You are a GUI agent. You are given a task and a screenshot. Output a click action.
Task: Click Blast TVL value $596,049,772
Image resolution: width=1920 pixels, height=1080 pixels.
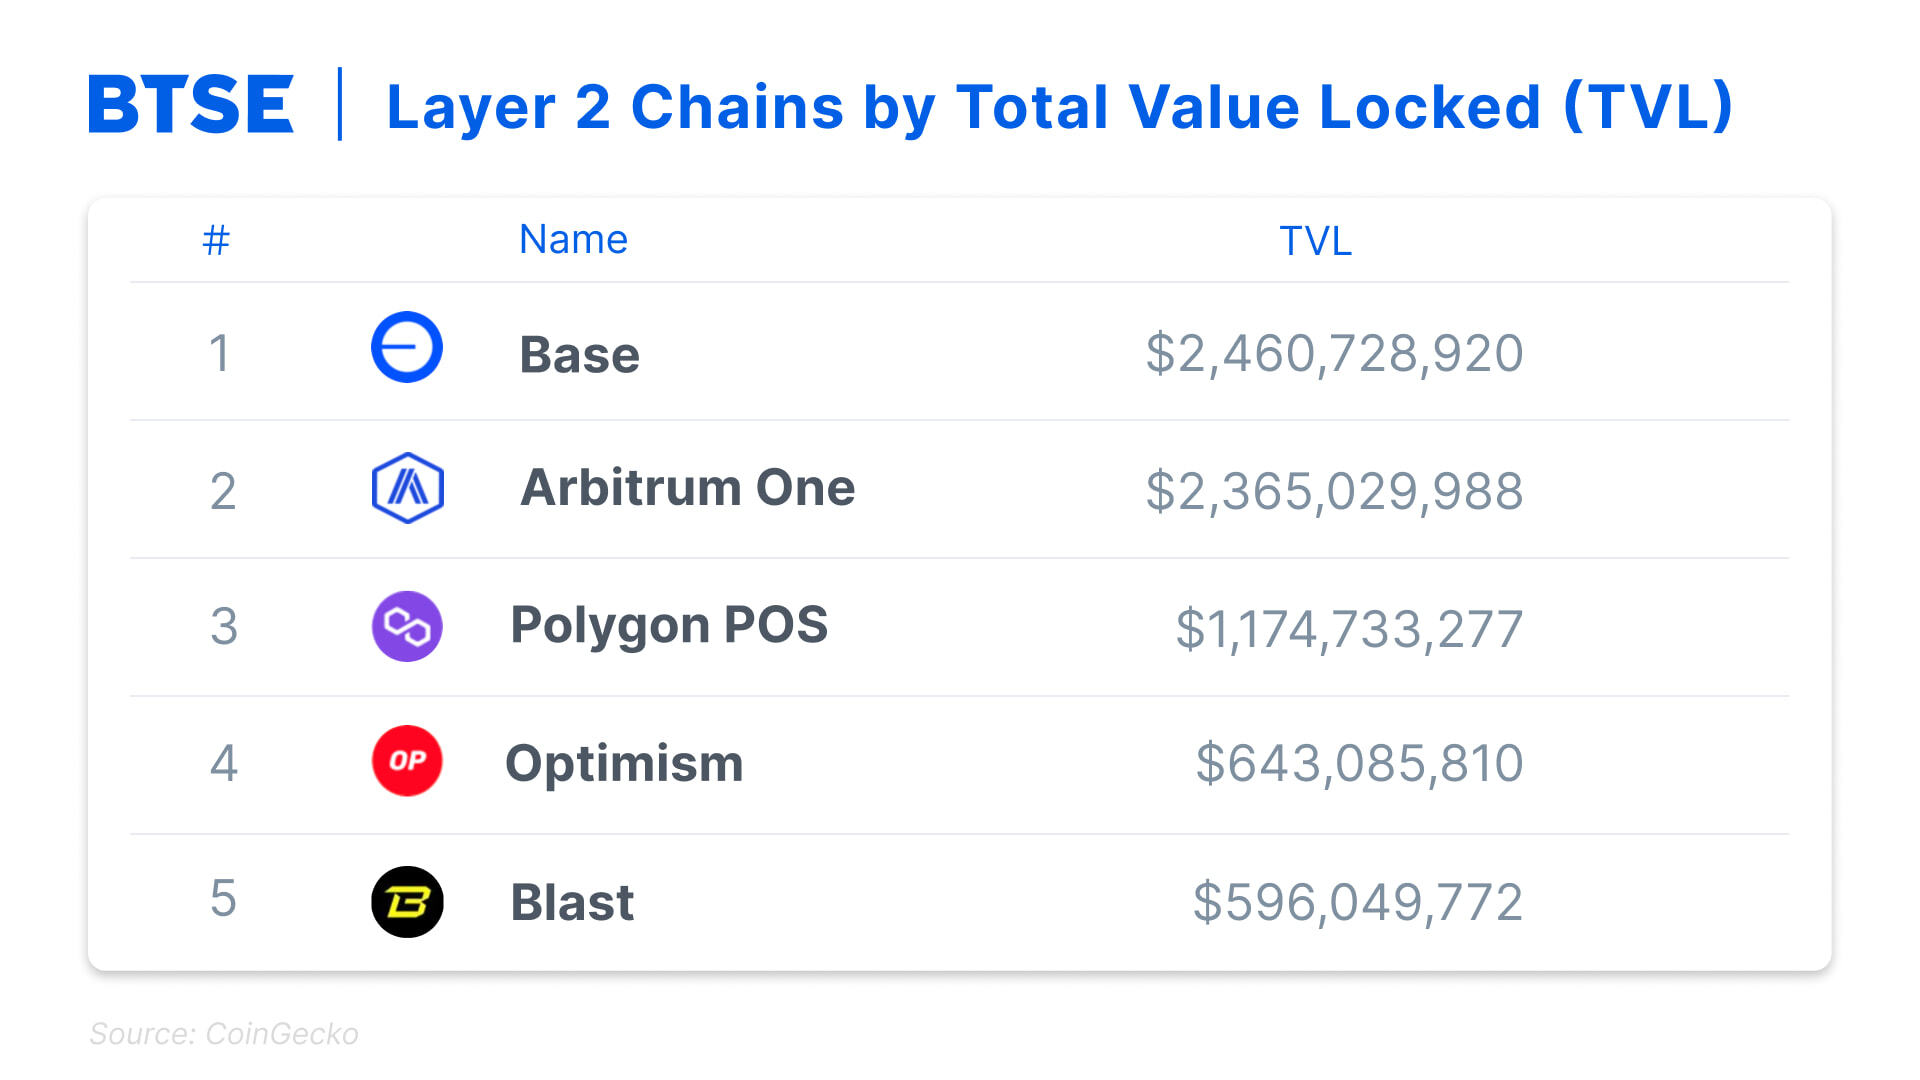[1357, 902]
